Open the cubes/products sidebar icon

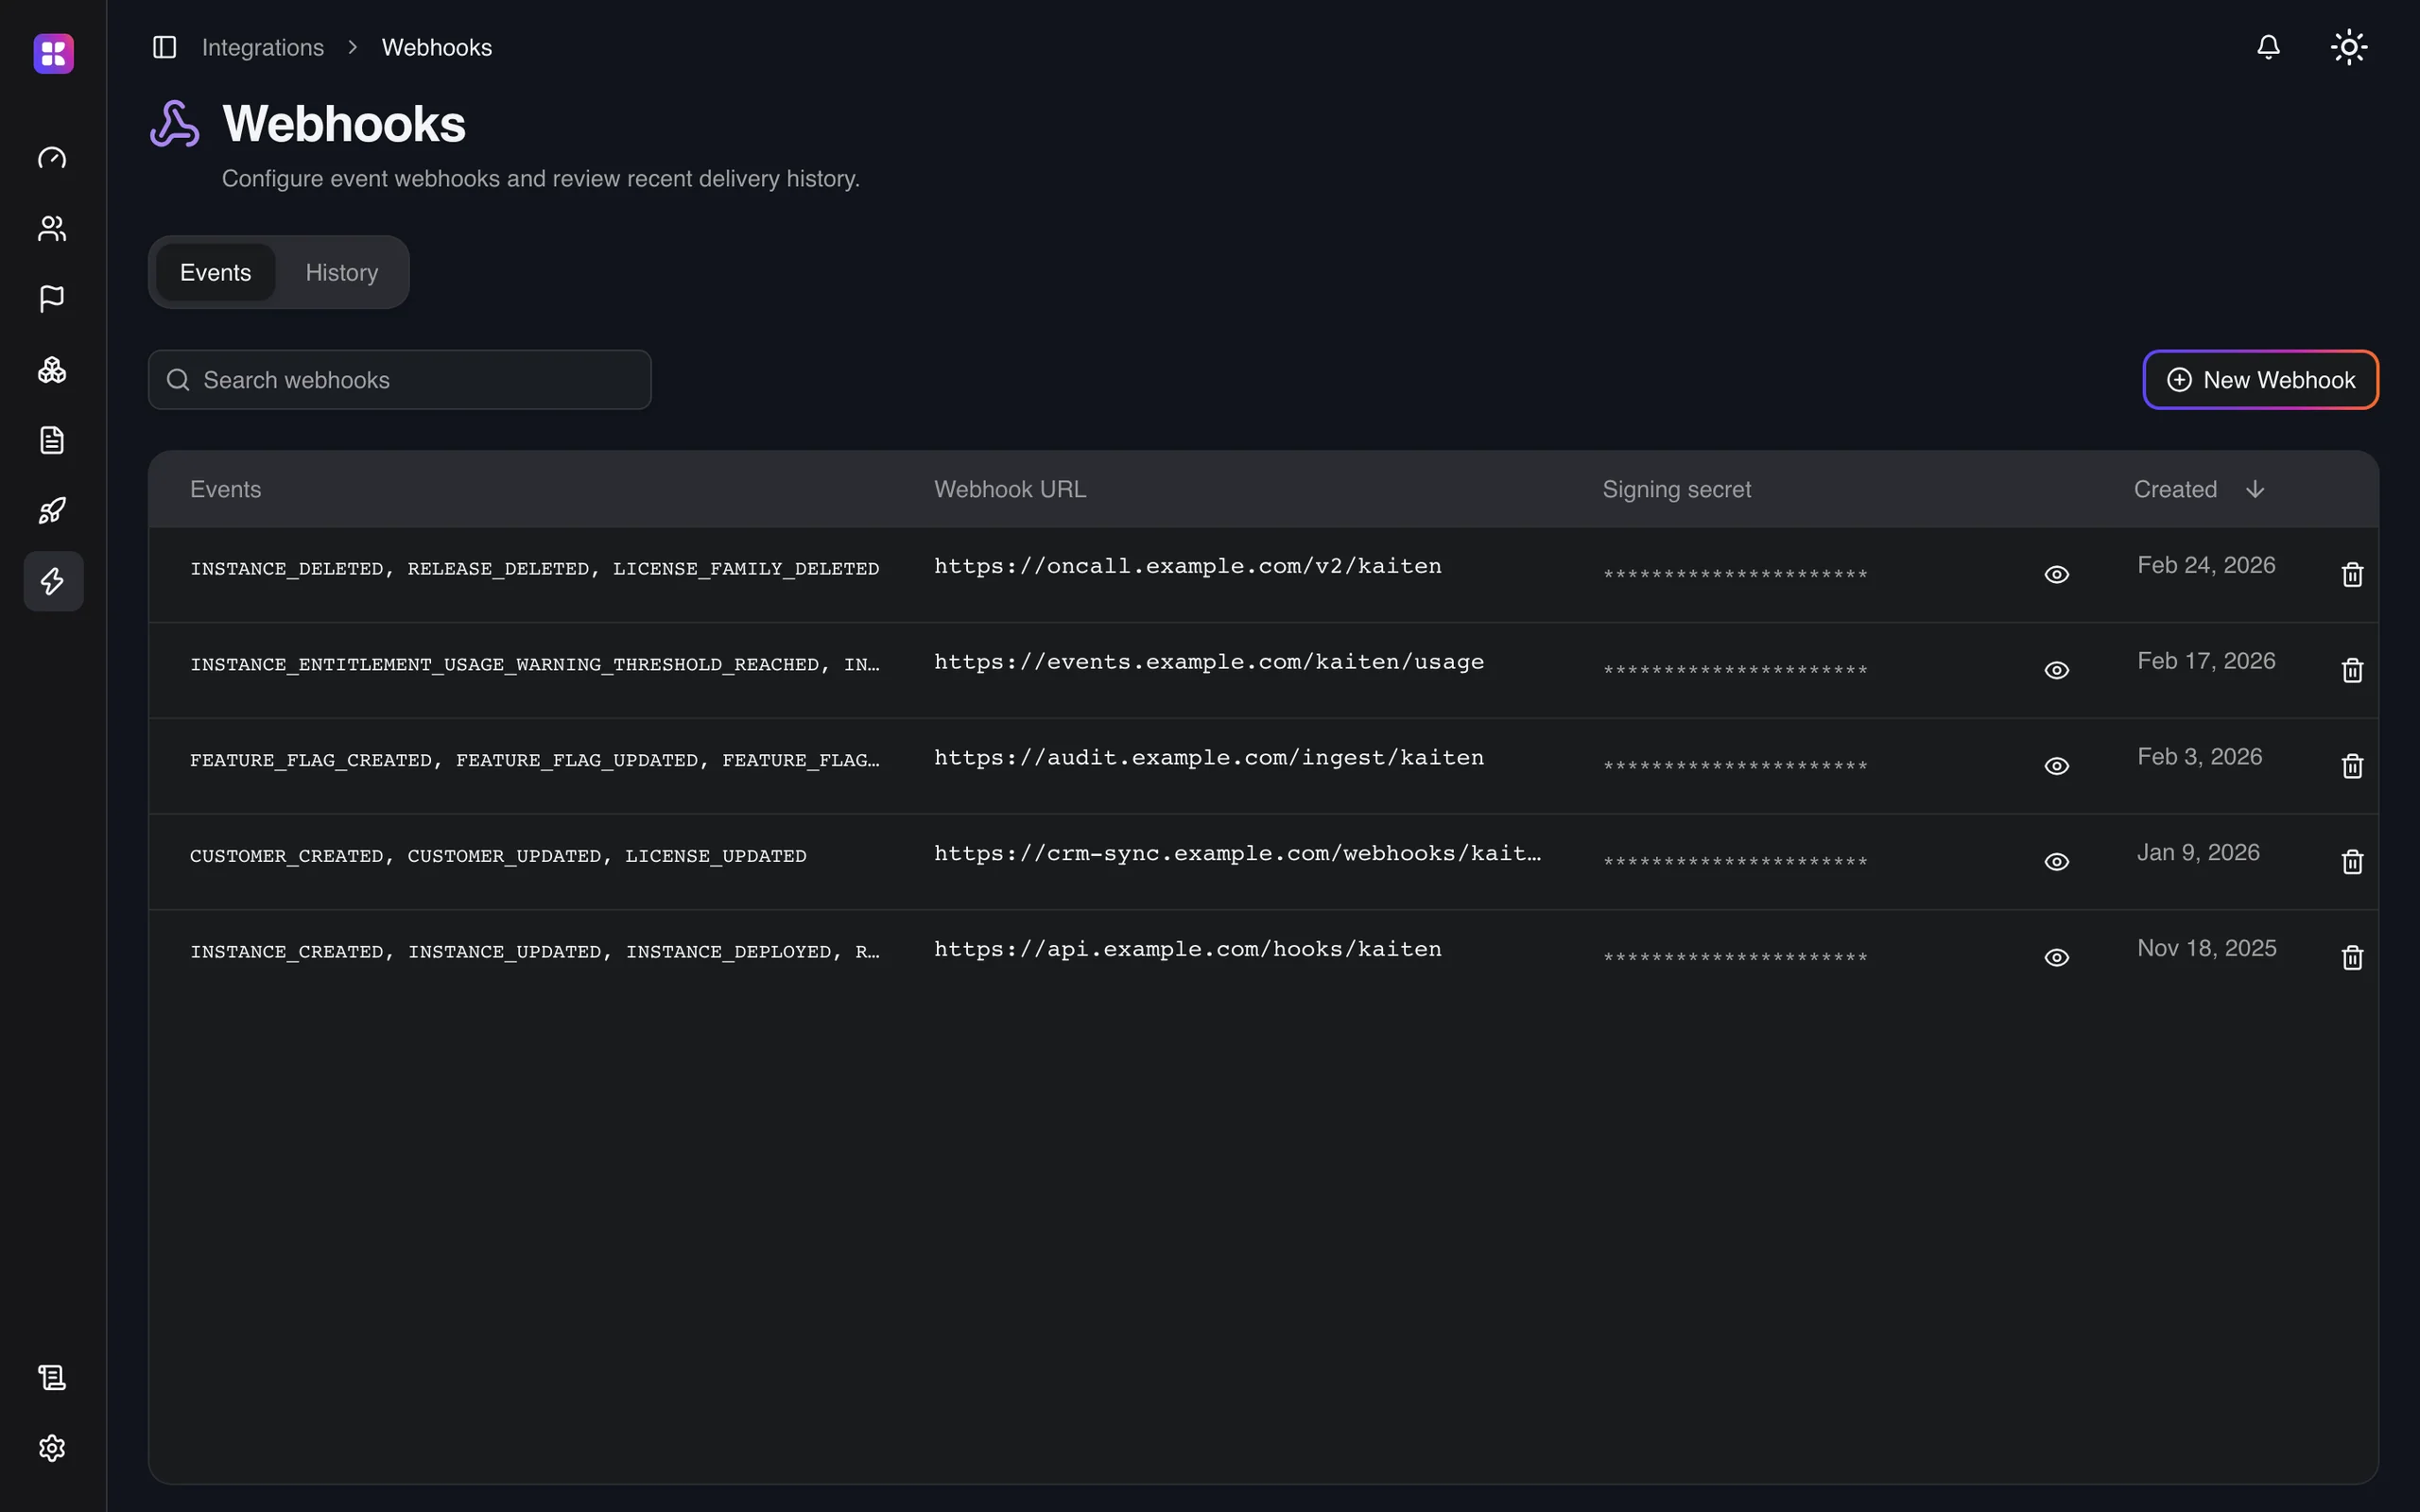(52, 370)
